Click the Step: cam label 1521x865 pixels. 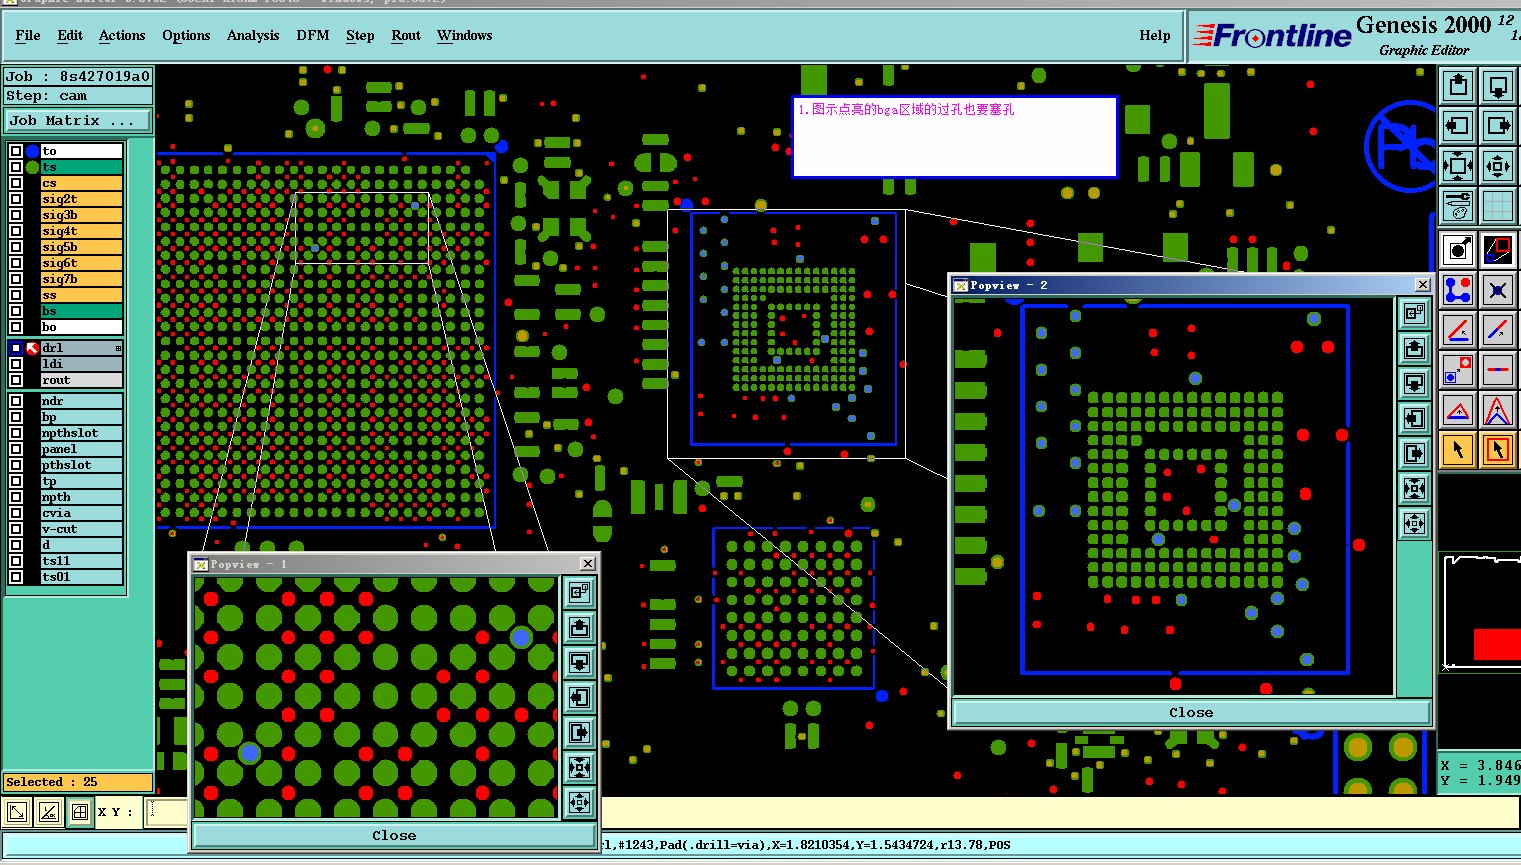click(78, 96)
